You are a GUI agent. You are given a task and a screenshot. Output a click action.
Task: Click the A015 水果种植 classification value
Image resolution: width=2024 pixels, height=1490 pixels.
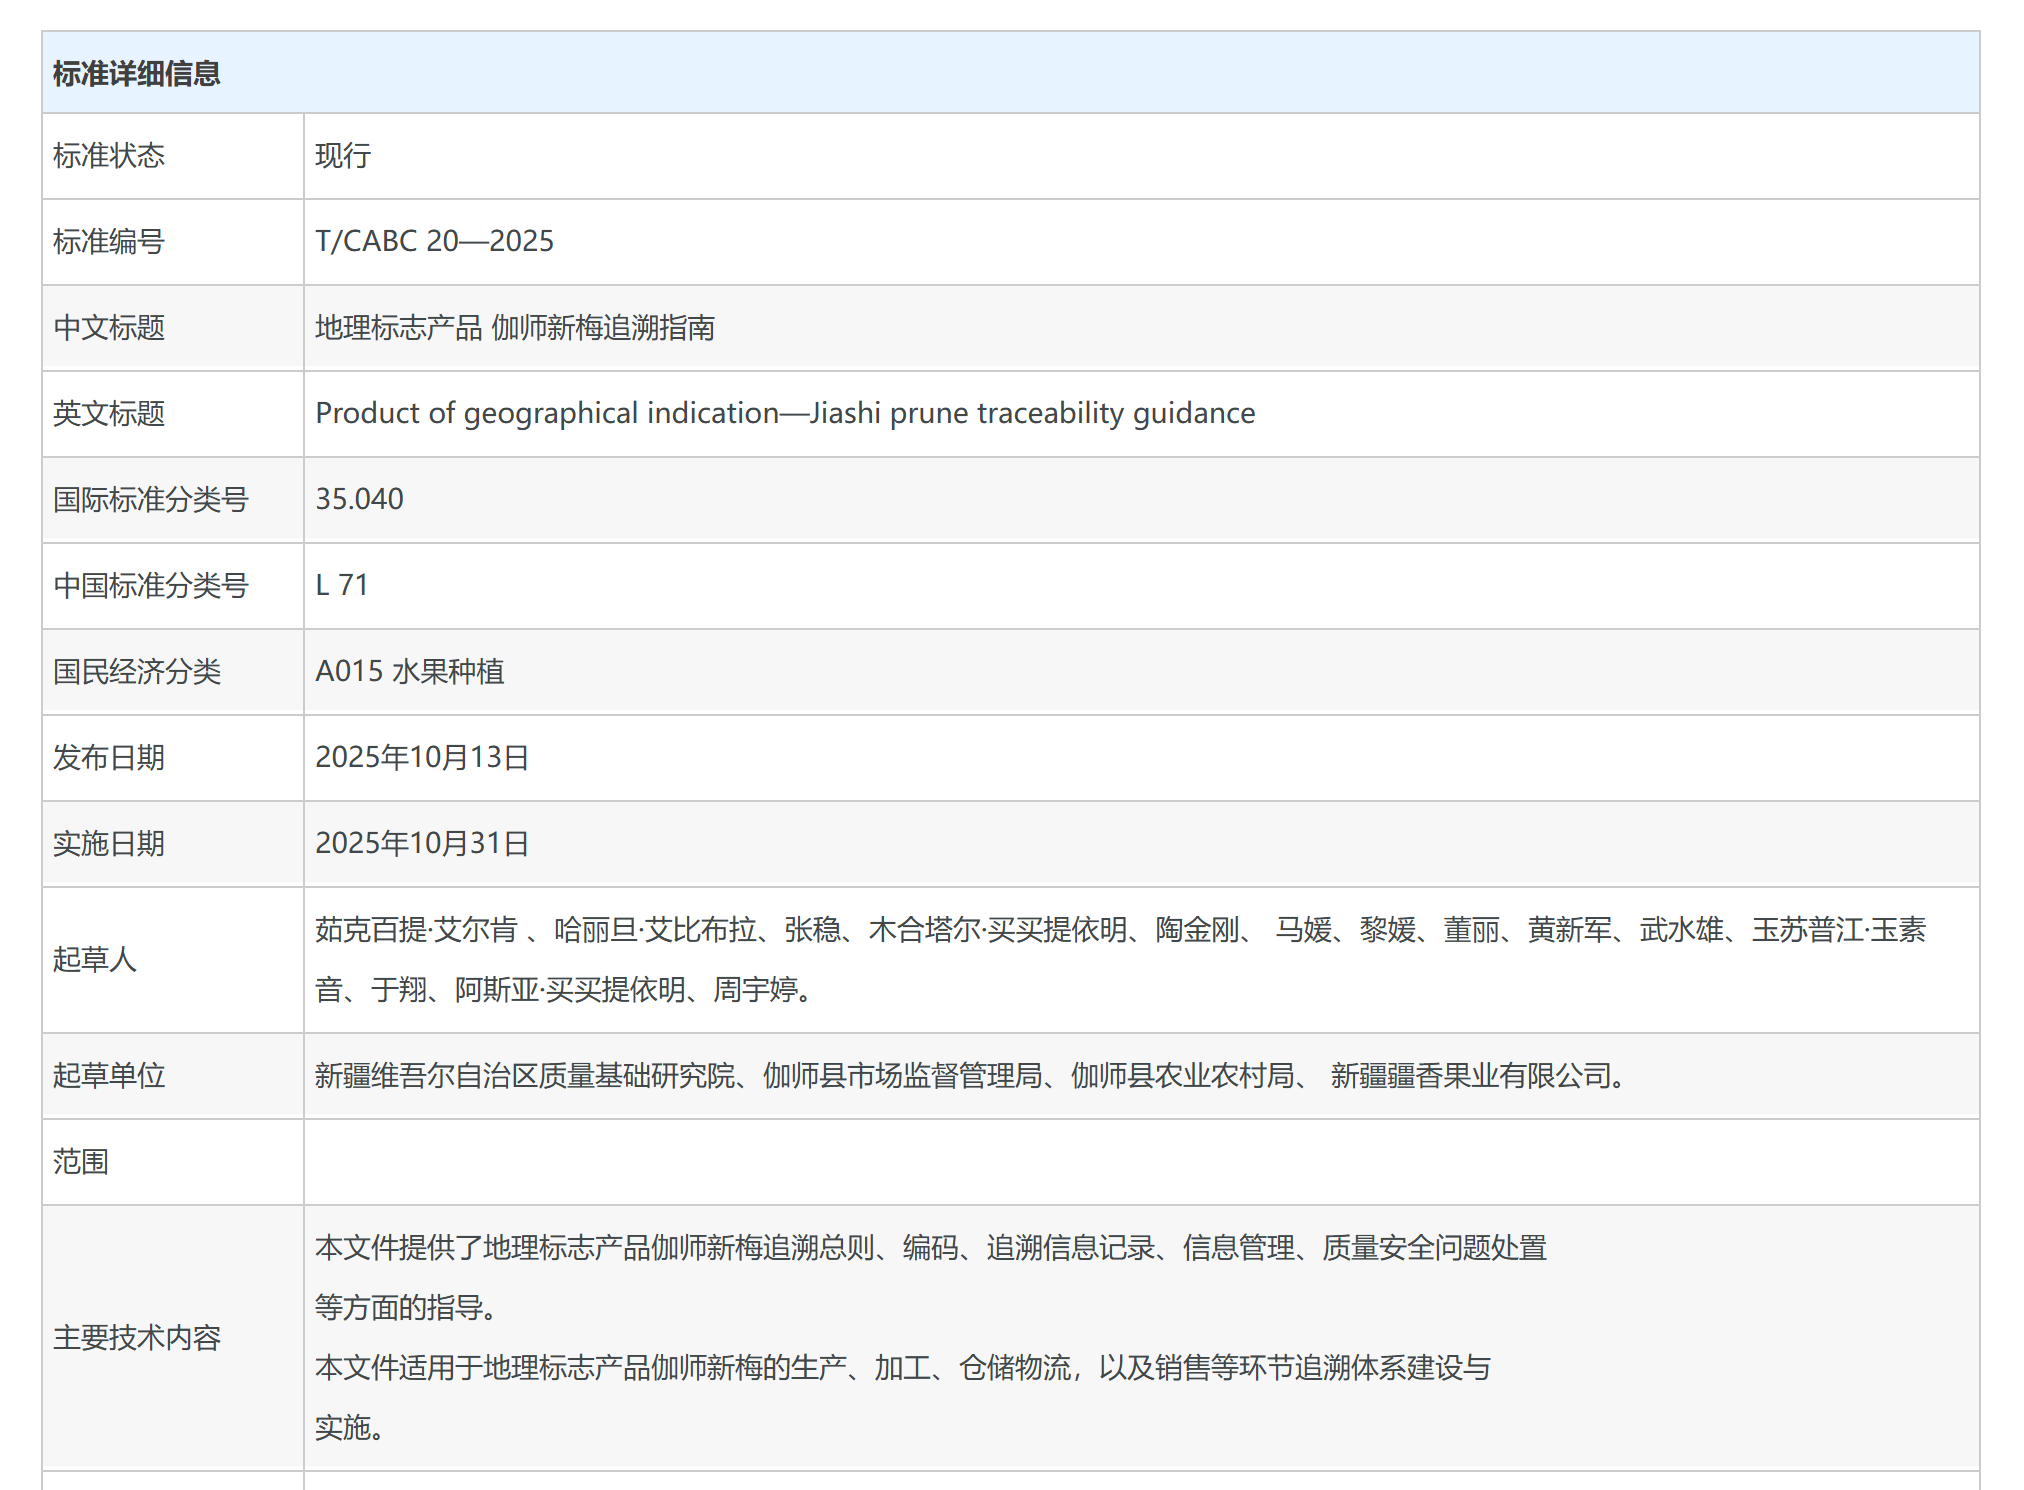pyautogui.click(x=409, y=671)
